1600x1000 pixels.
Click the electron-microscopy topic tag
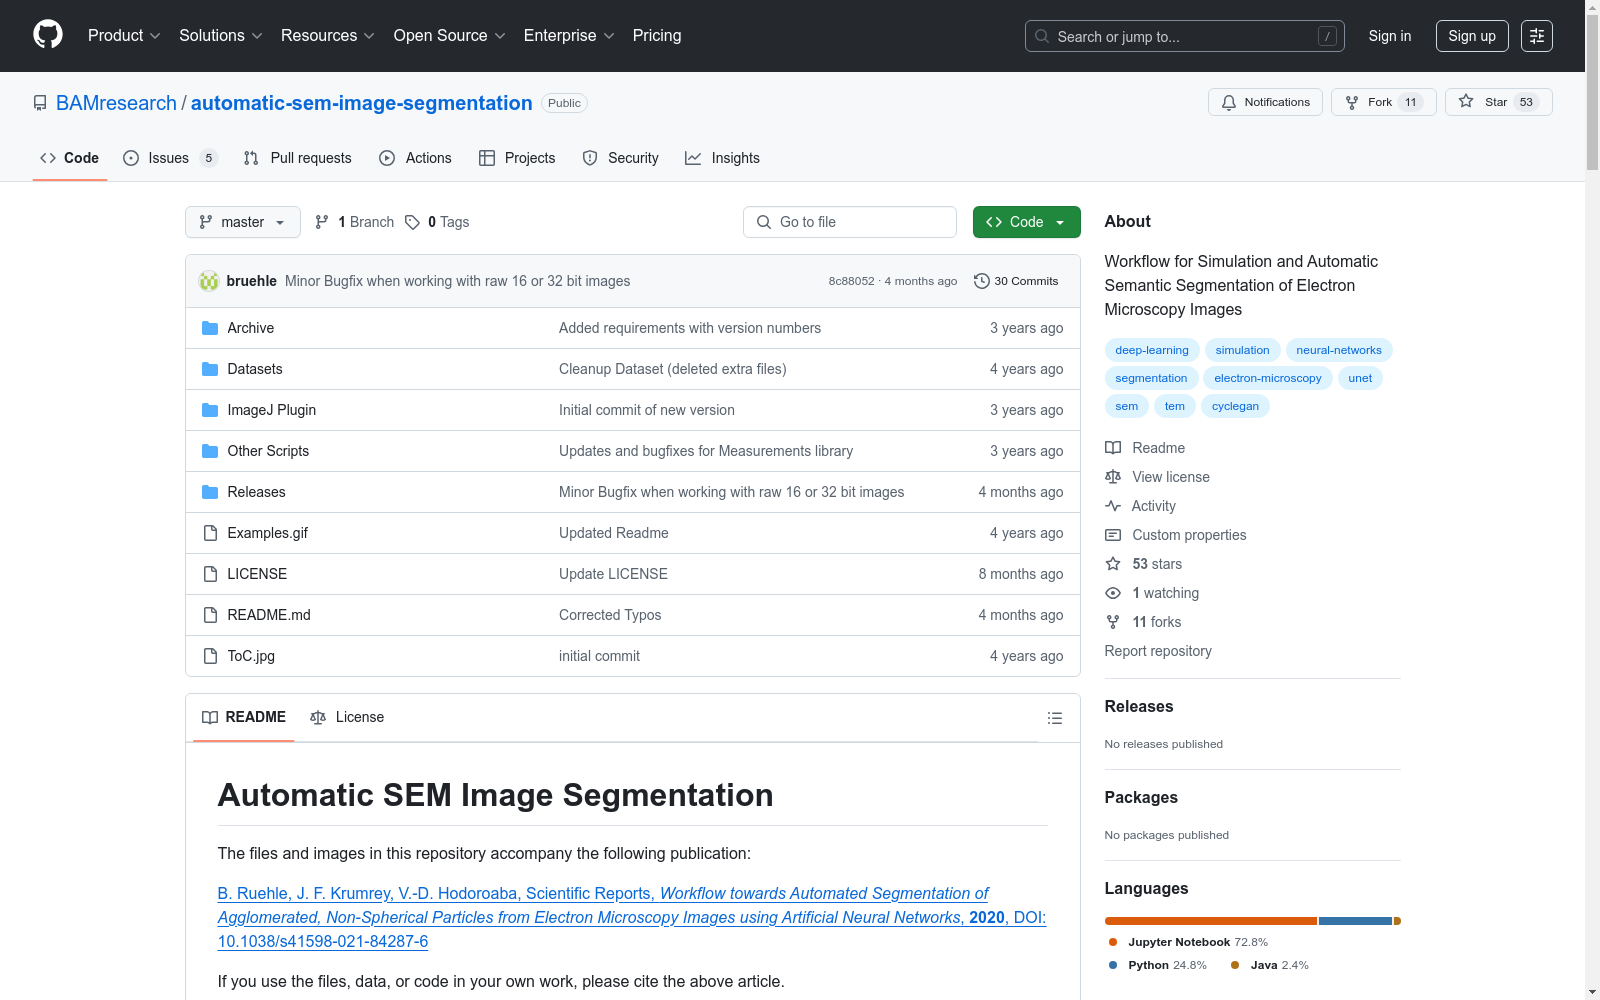1268,378
